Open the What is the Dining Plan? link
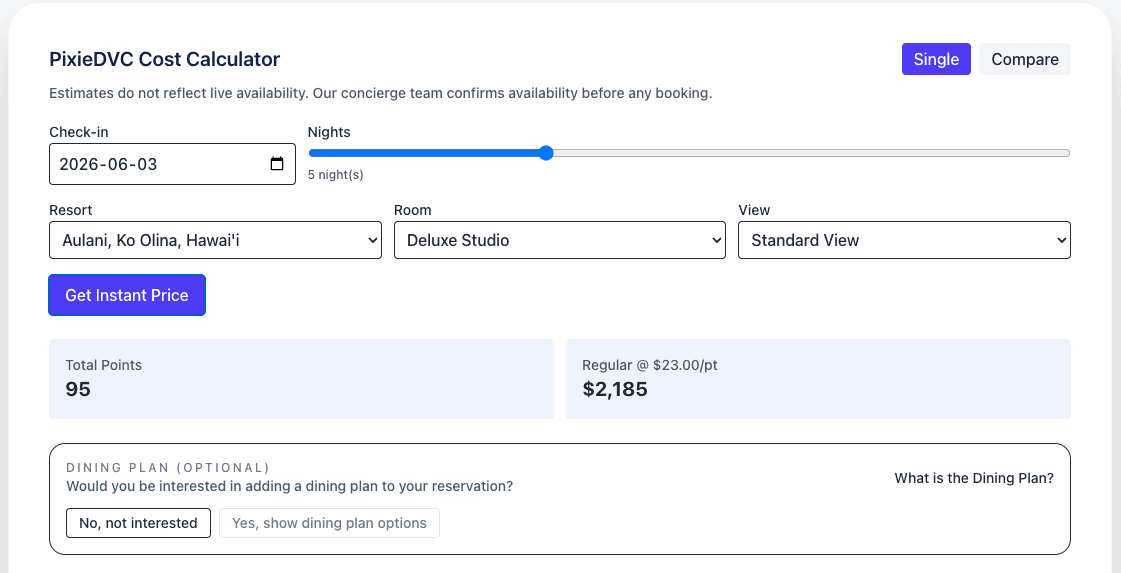Image resolution: width=1121 pixels, height=573 pixels. pos(974,478)
